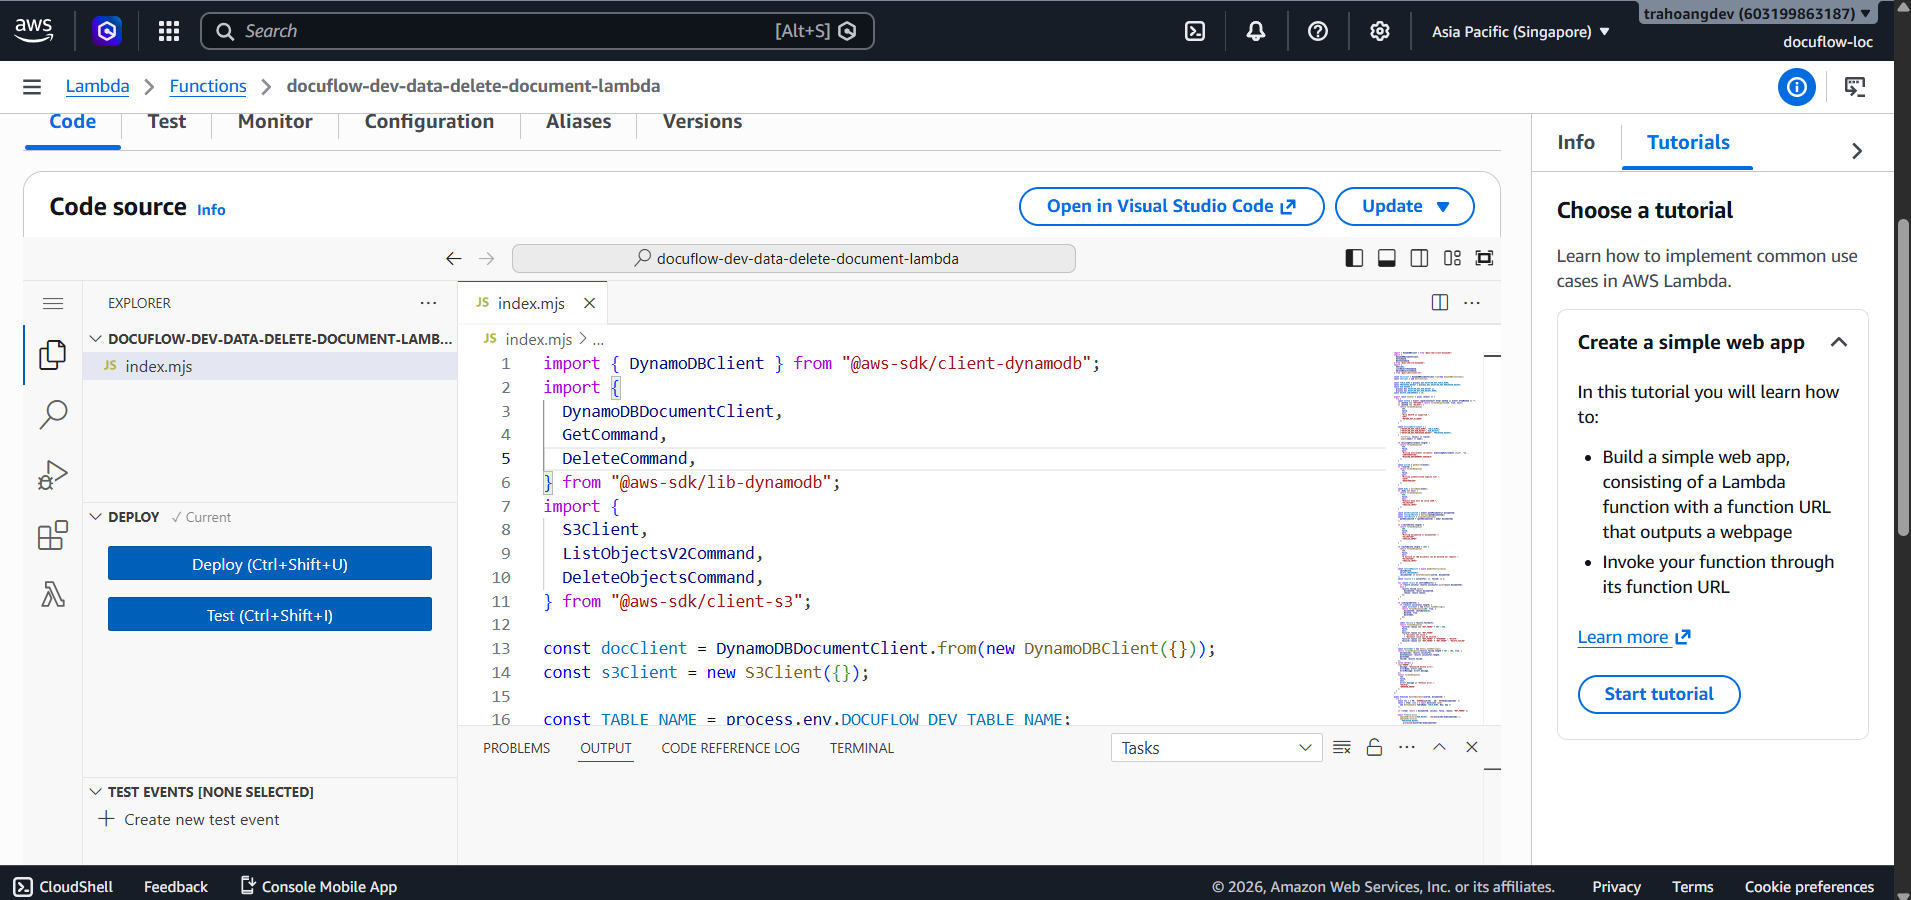Launch CloudShell from the top bar
The image size is (1911, 900).
(1195, 31)
